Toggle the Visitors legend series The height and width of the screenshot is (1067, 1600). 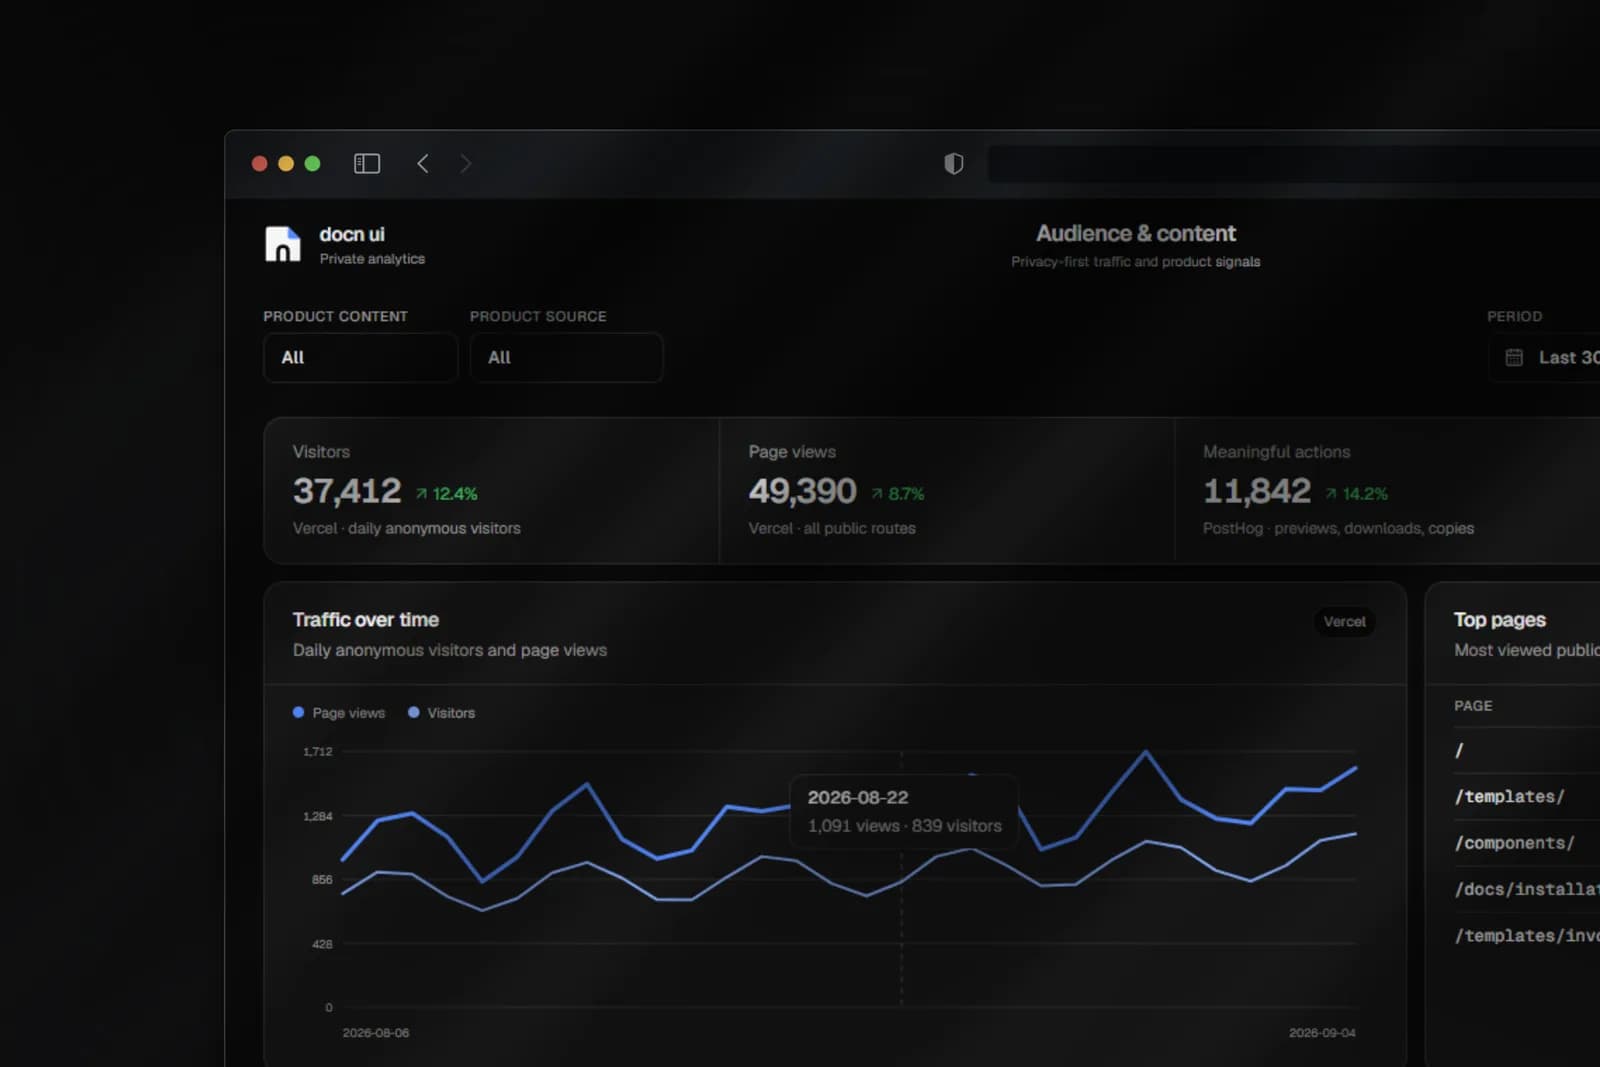(442, 713)
